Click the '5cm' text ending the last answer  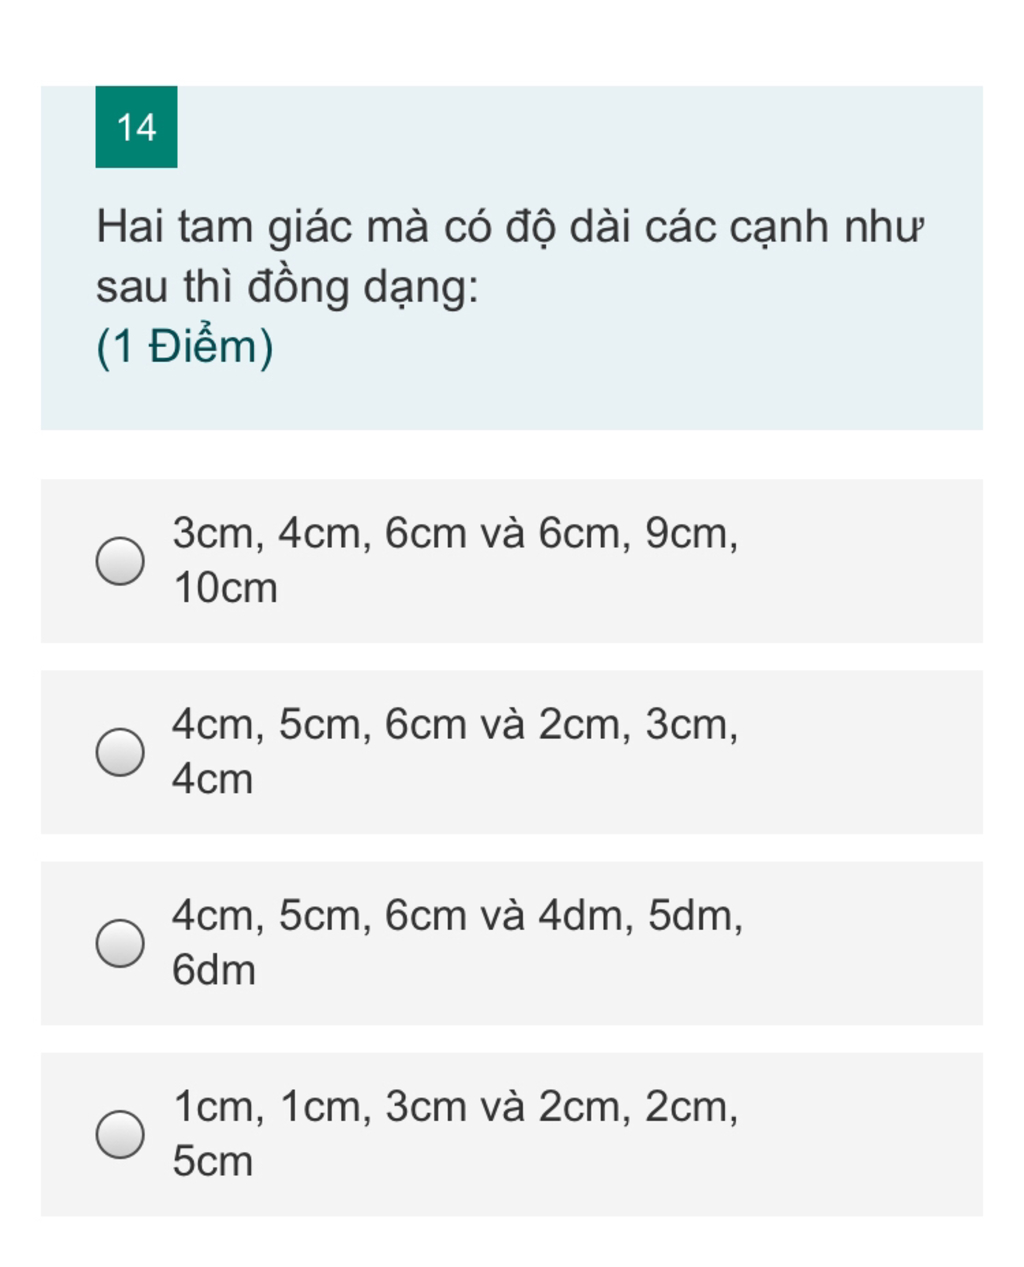pyautogui.click(x=212, y=1161)
